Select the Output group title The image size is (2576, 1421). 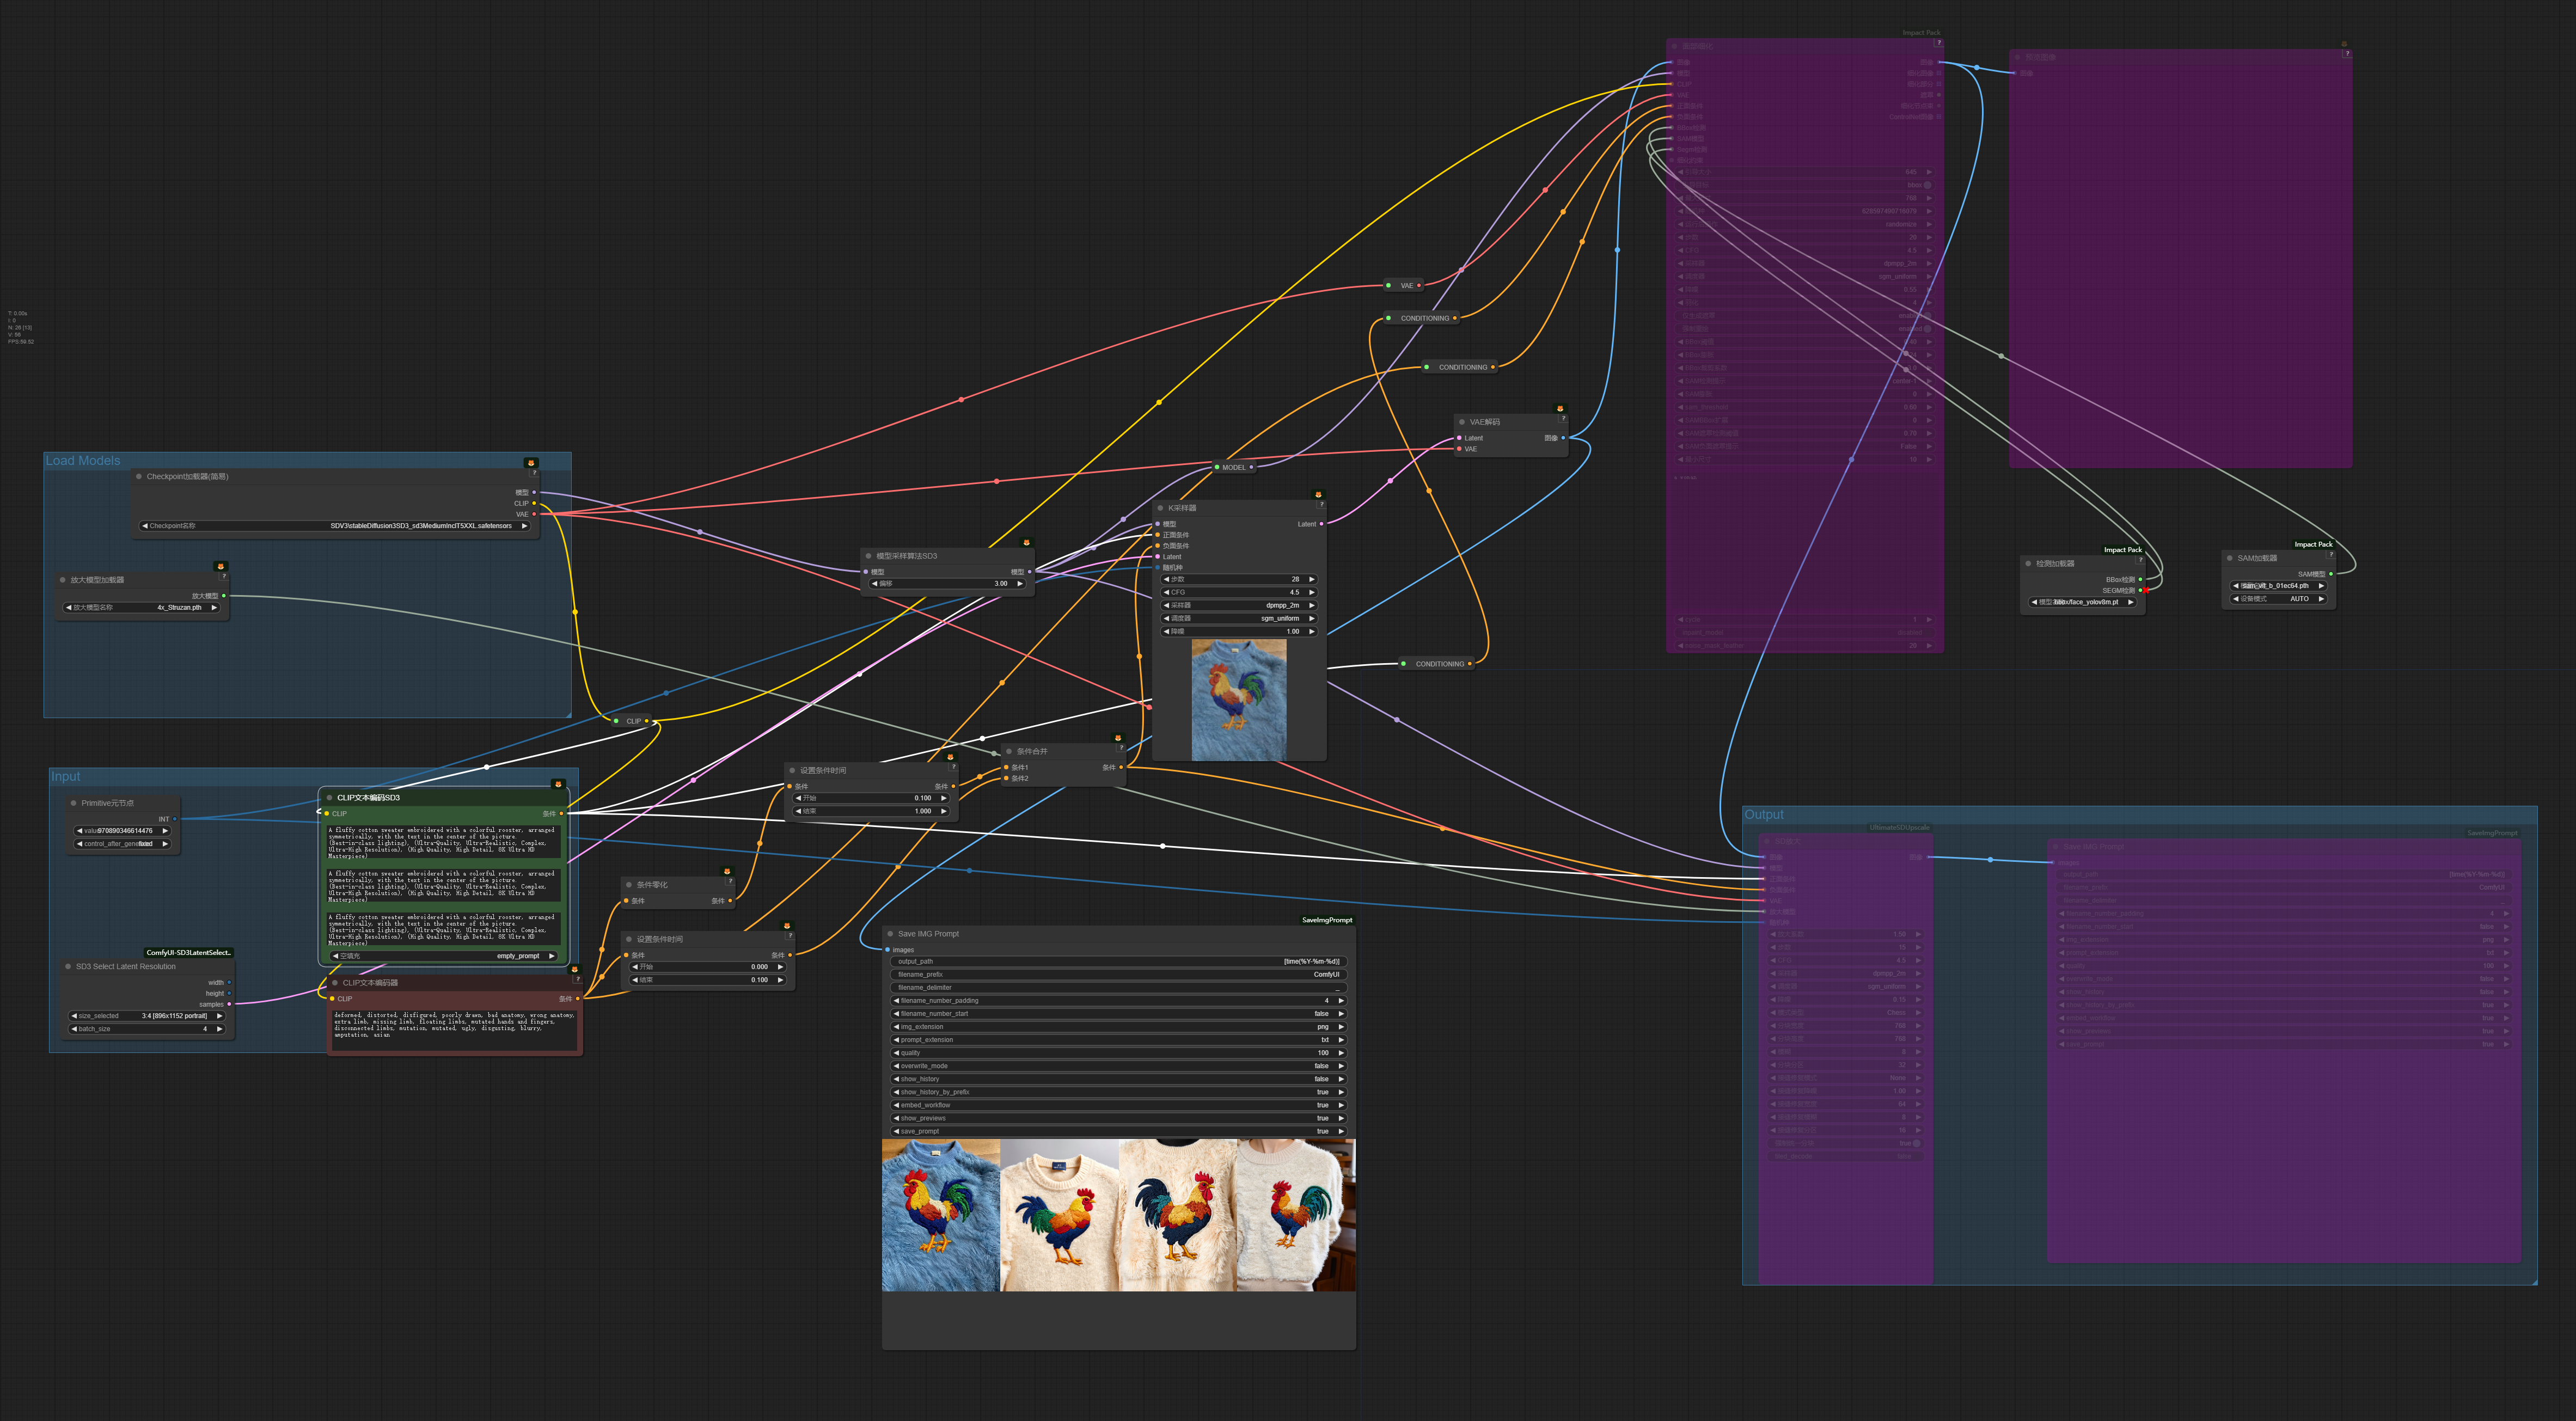pyautogui.click(x=1764, y=815)
